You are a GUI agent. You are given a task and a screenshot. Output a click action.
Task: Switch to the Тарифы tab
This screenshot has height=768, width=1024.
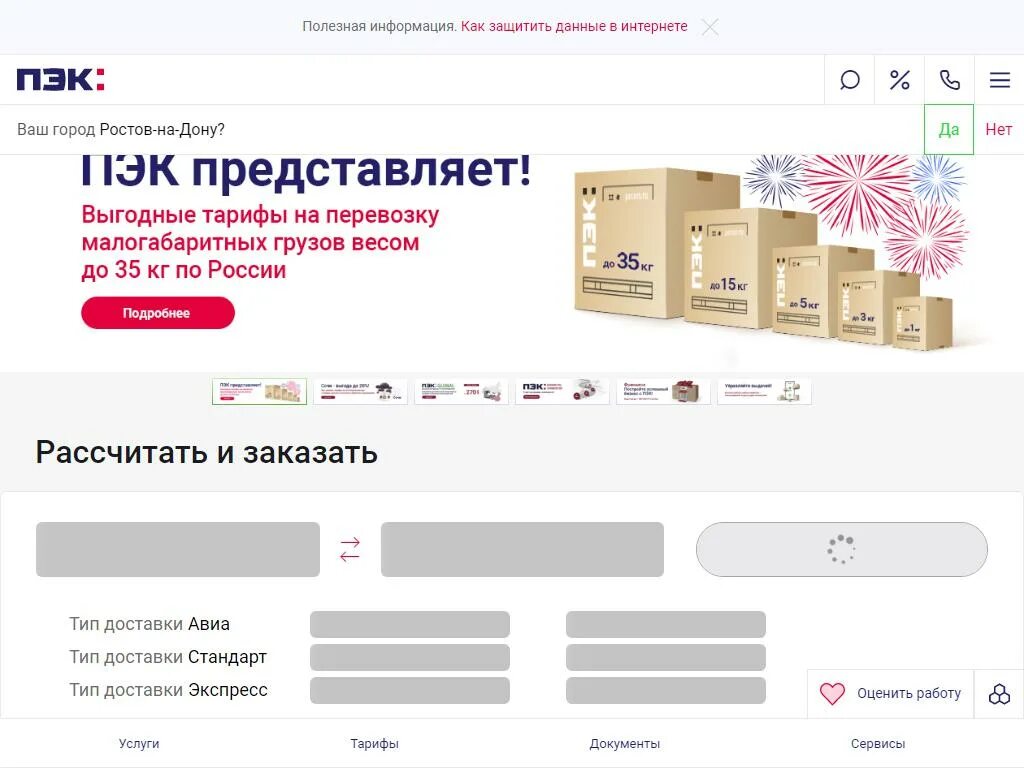pyautogui.click(x=374, y=743)
